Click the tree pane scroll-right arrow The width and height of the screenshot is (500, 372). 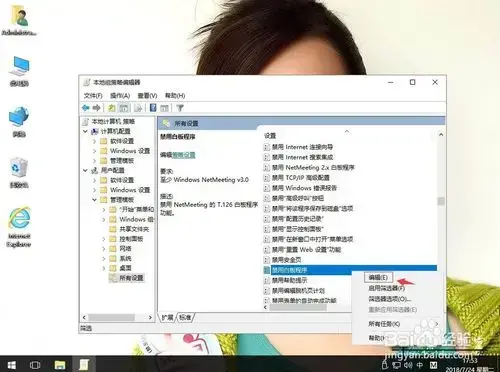(x=150, y=317)
